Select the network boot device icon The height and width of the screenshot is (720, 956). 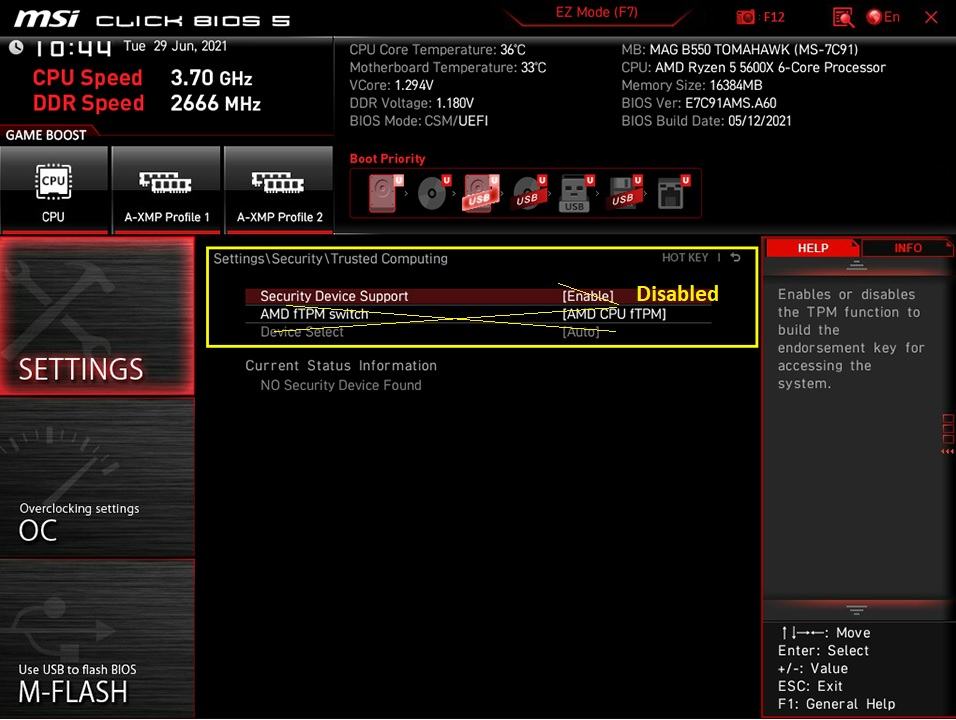pyautogui.click(x=672, y=193)
